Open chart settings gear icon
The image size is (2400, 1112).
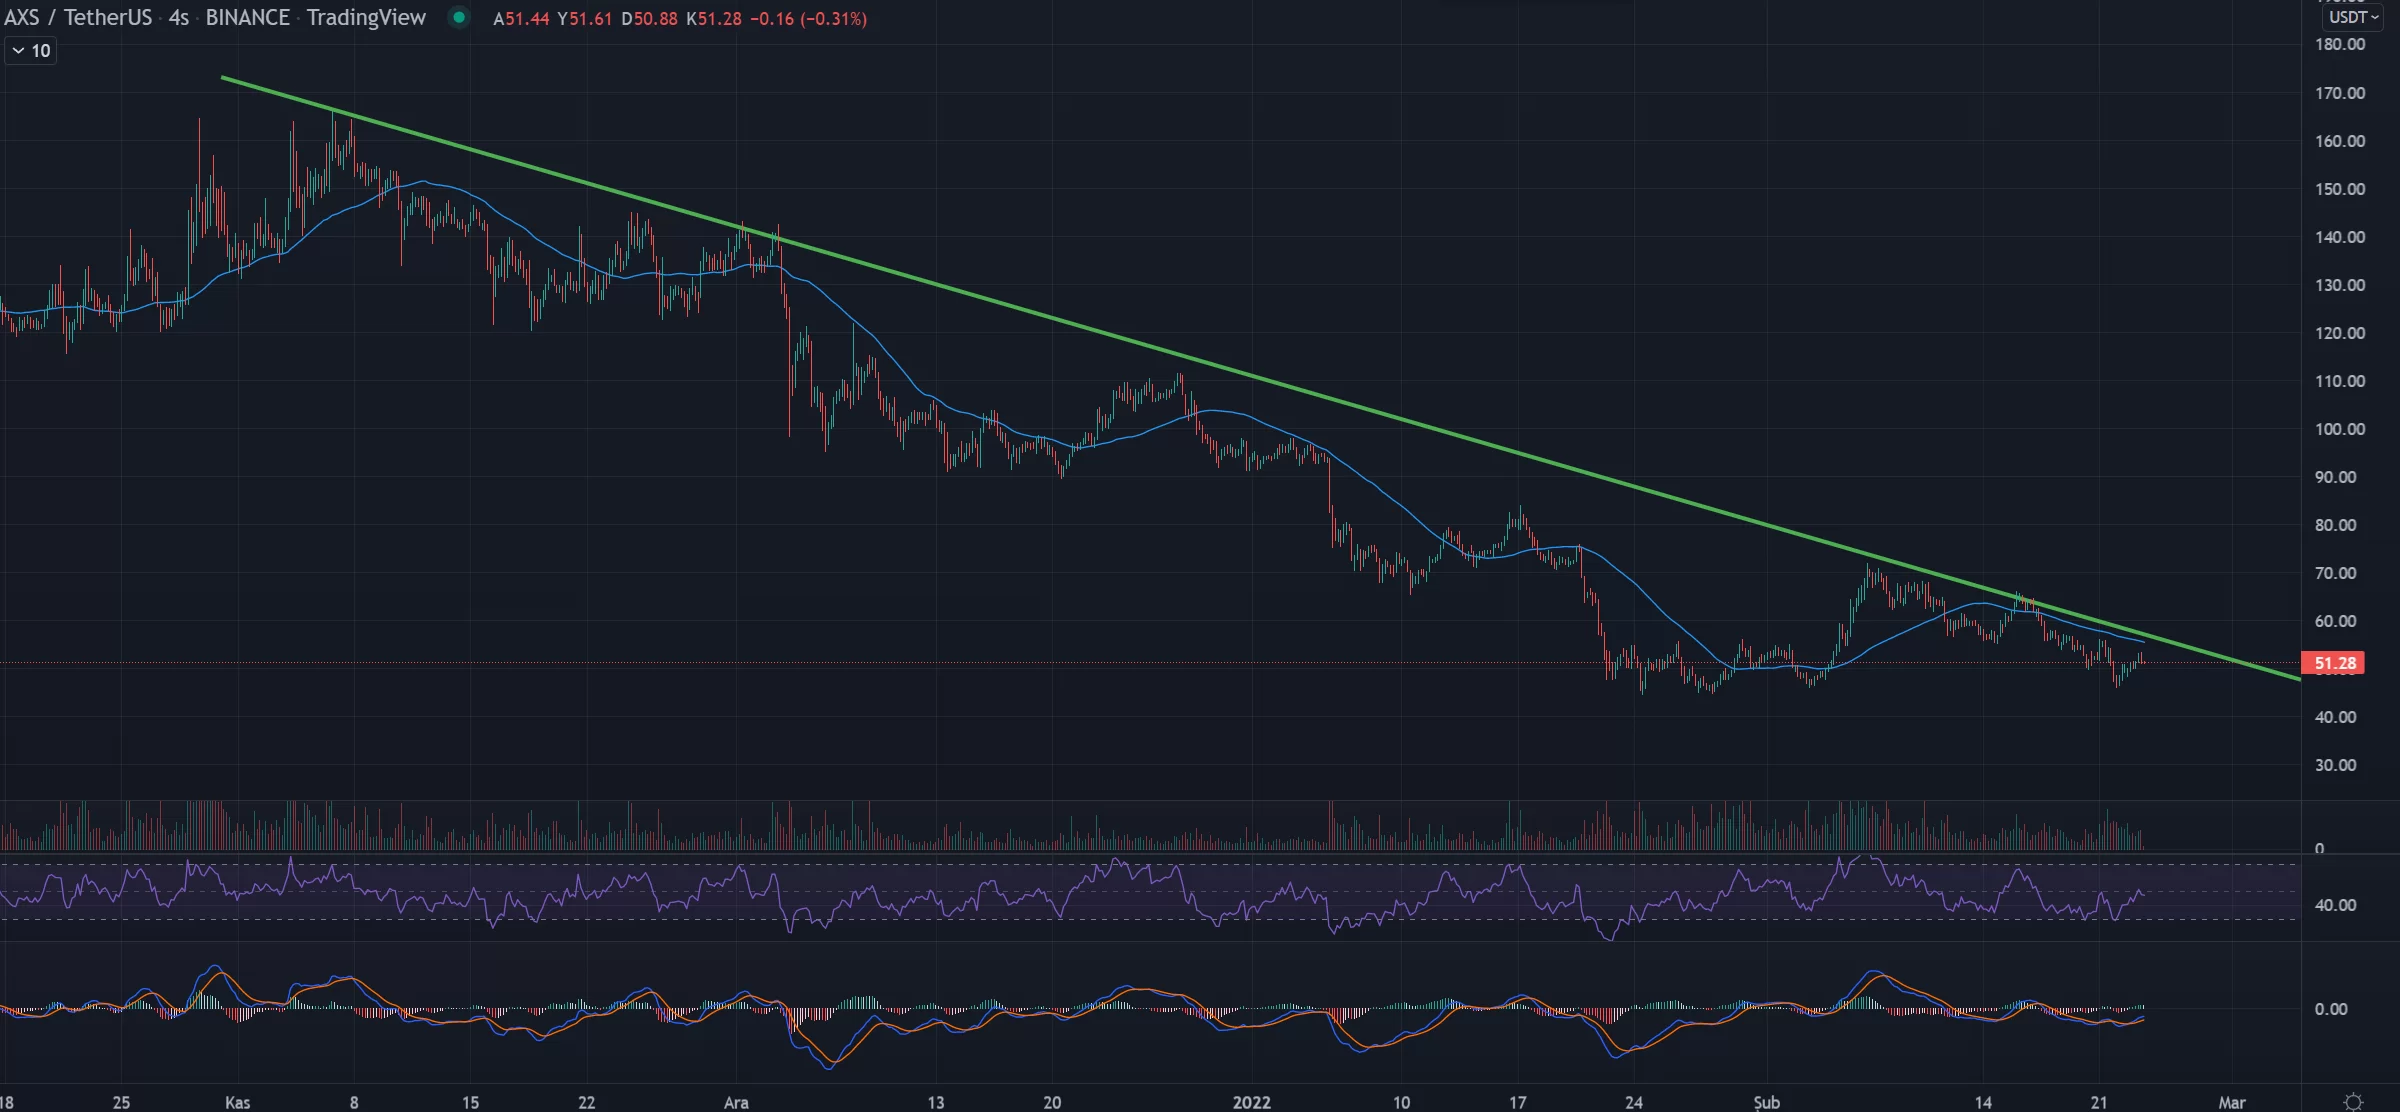coord(2354,1101)
